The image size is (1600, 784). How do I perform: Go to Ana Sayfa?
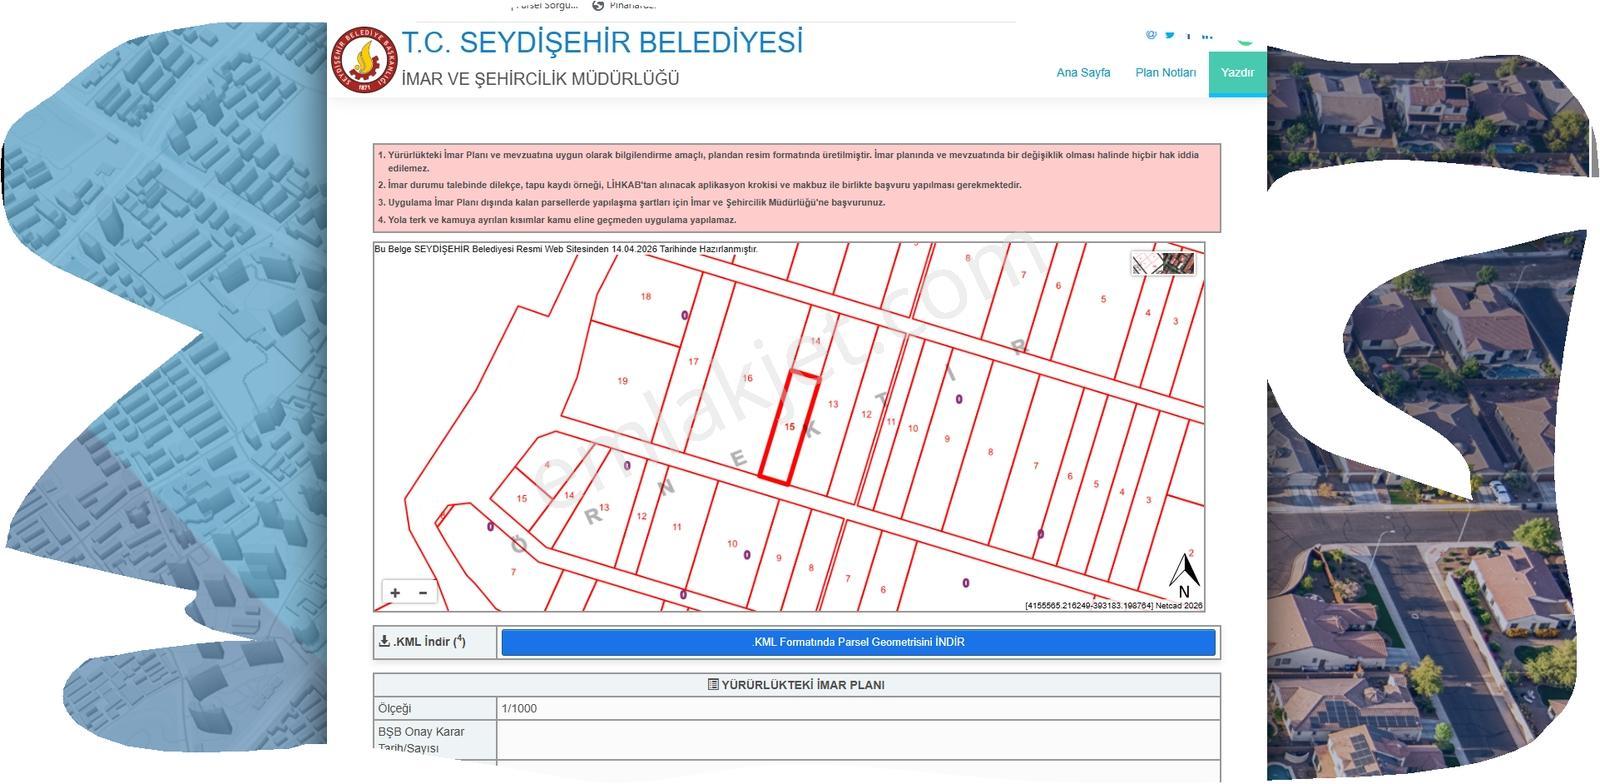pos(1083,72)
